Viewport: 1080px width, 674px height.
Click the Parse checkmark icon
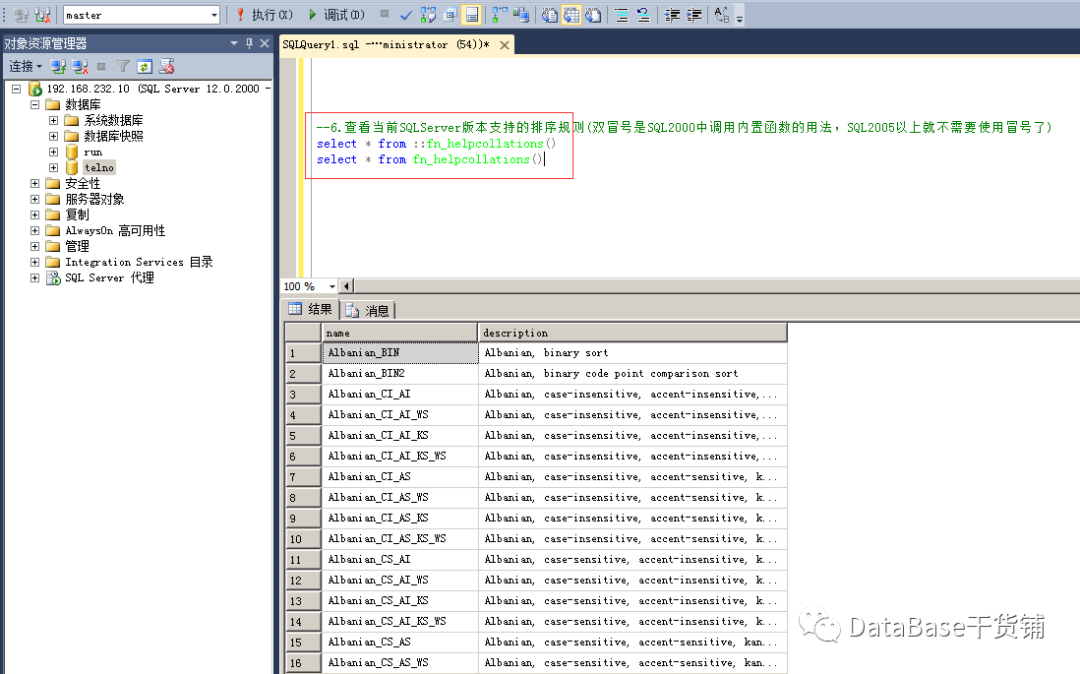[x=406, y=14]
